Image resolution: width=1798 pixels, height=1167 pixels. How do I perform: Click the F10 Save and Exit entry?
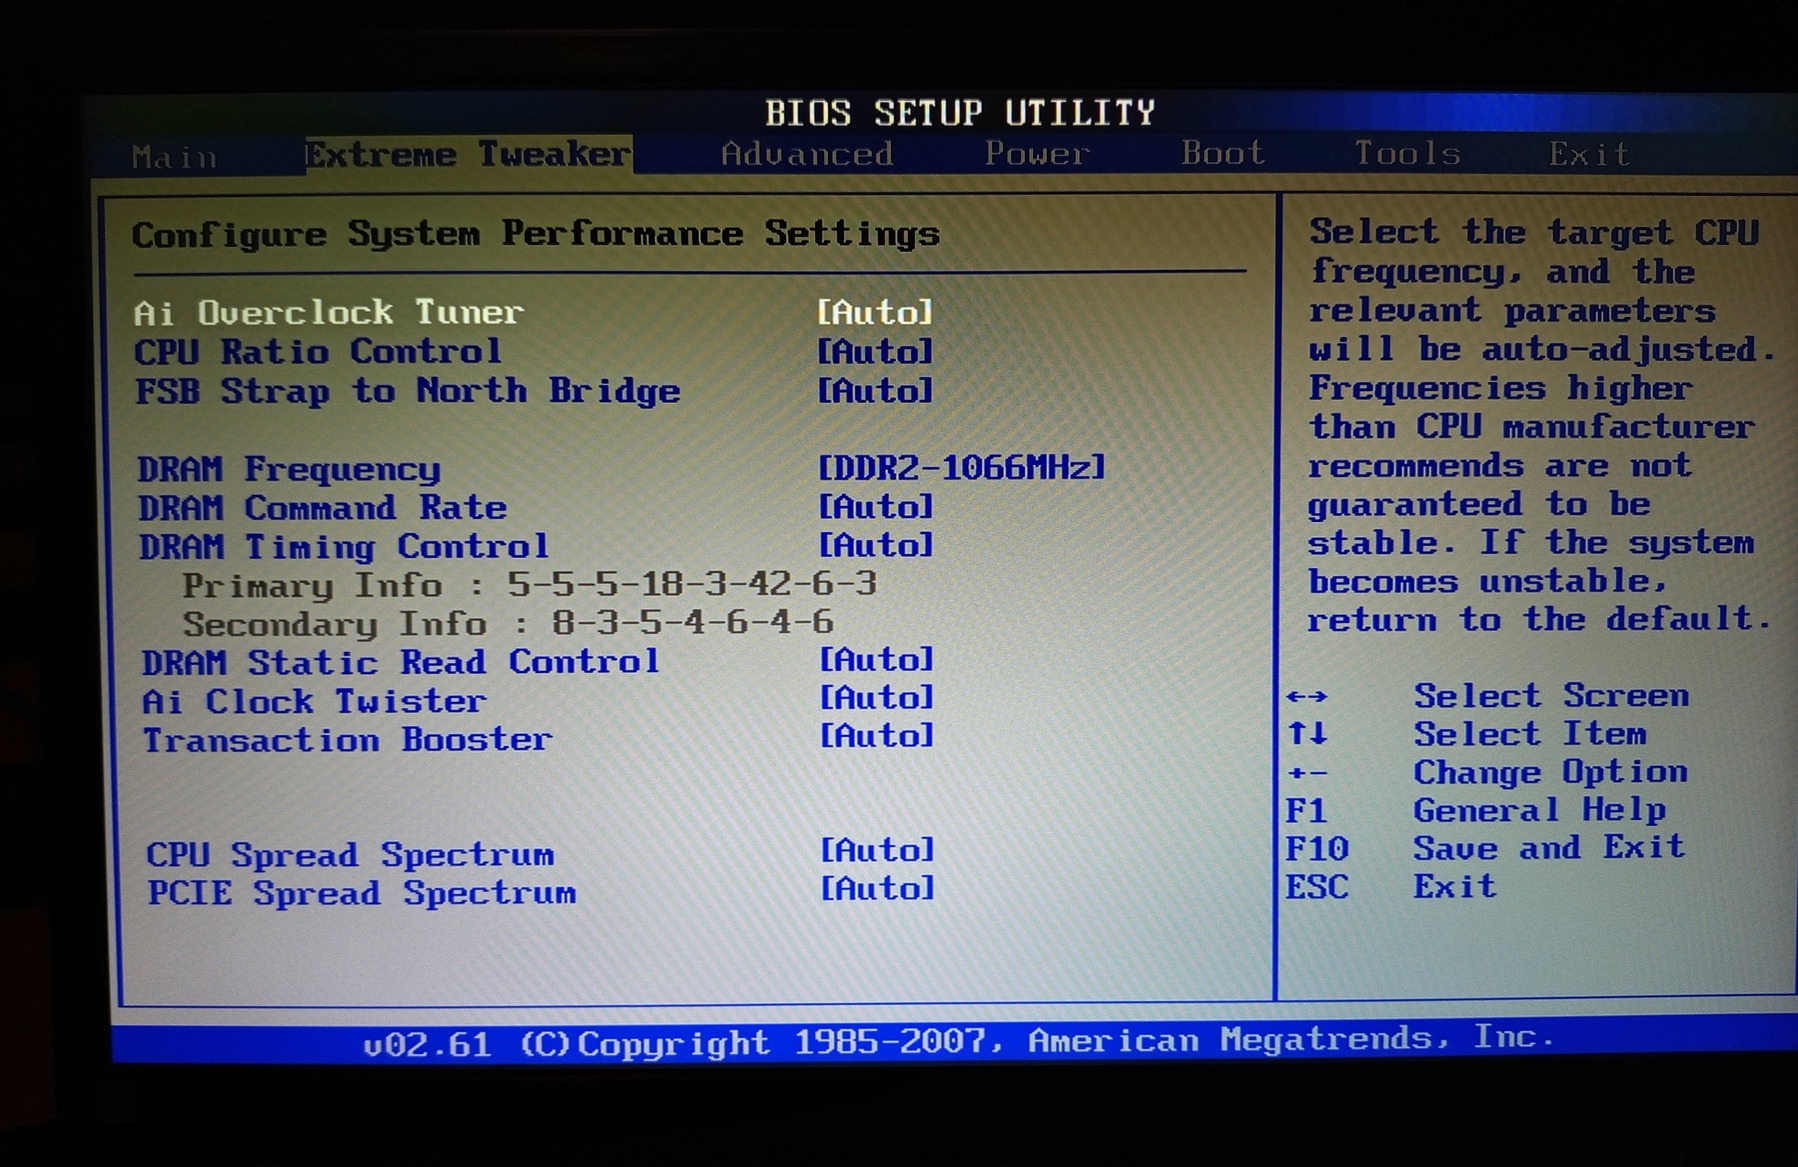(1485, 848)
